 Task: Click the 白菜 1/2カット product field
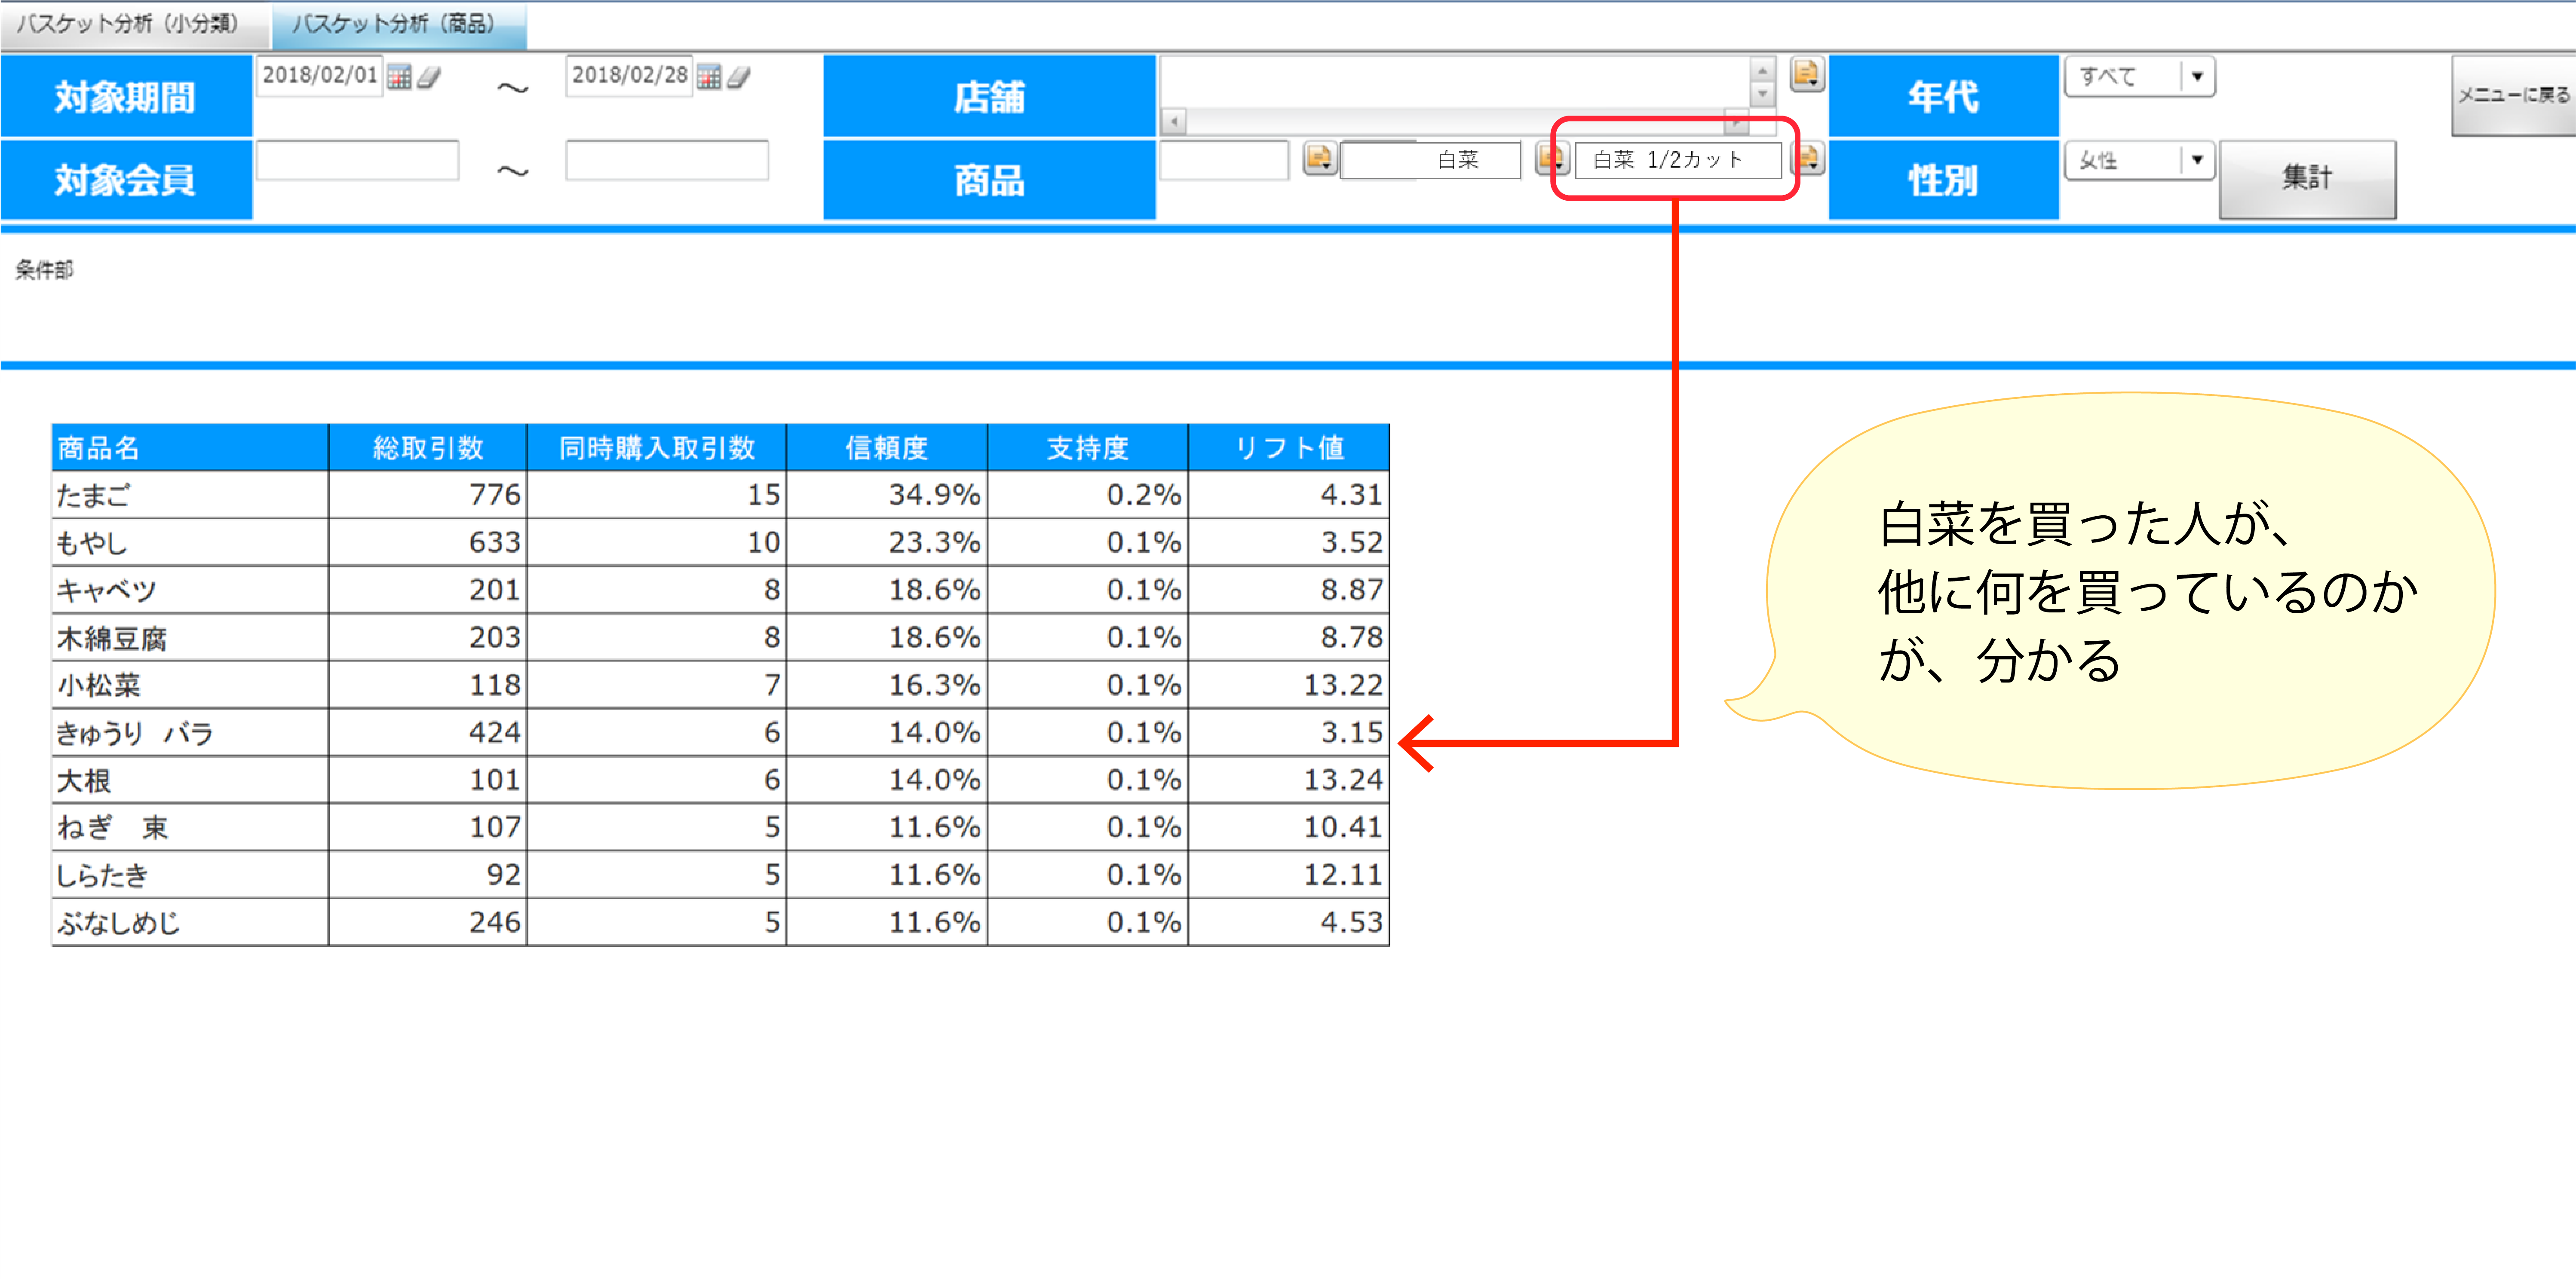pyautogui.click(x=1677, y=160)
